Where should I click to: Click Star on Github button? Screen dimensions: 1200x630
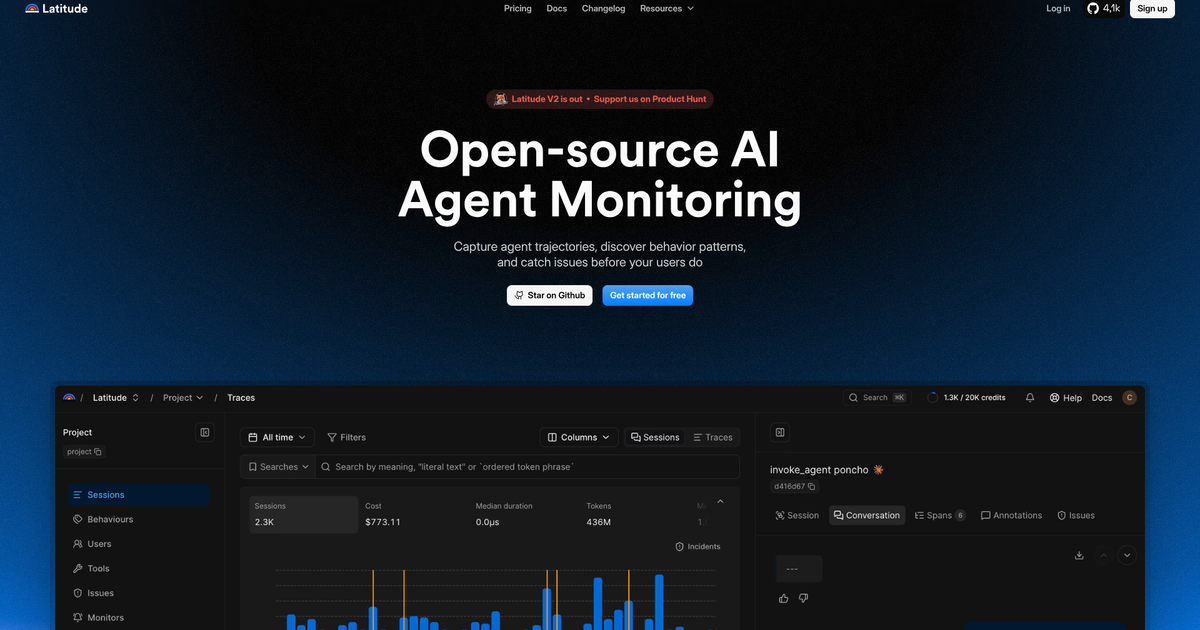coord(549,295)
